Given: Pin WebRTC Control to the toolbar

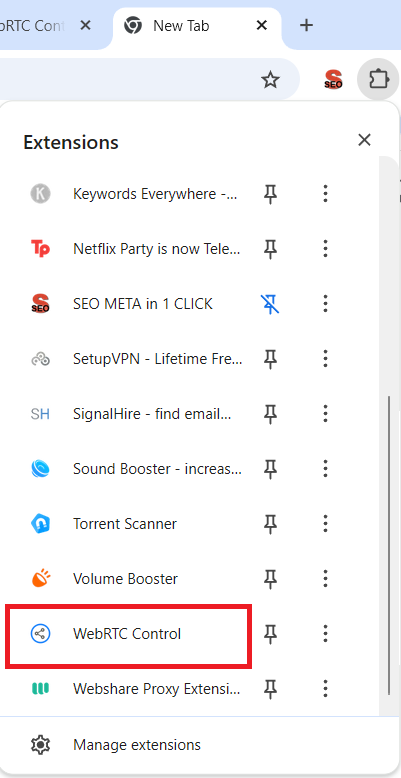Looking at the screenshot, I should (x=270, y=634).
